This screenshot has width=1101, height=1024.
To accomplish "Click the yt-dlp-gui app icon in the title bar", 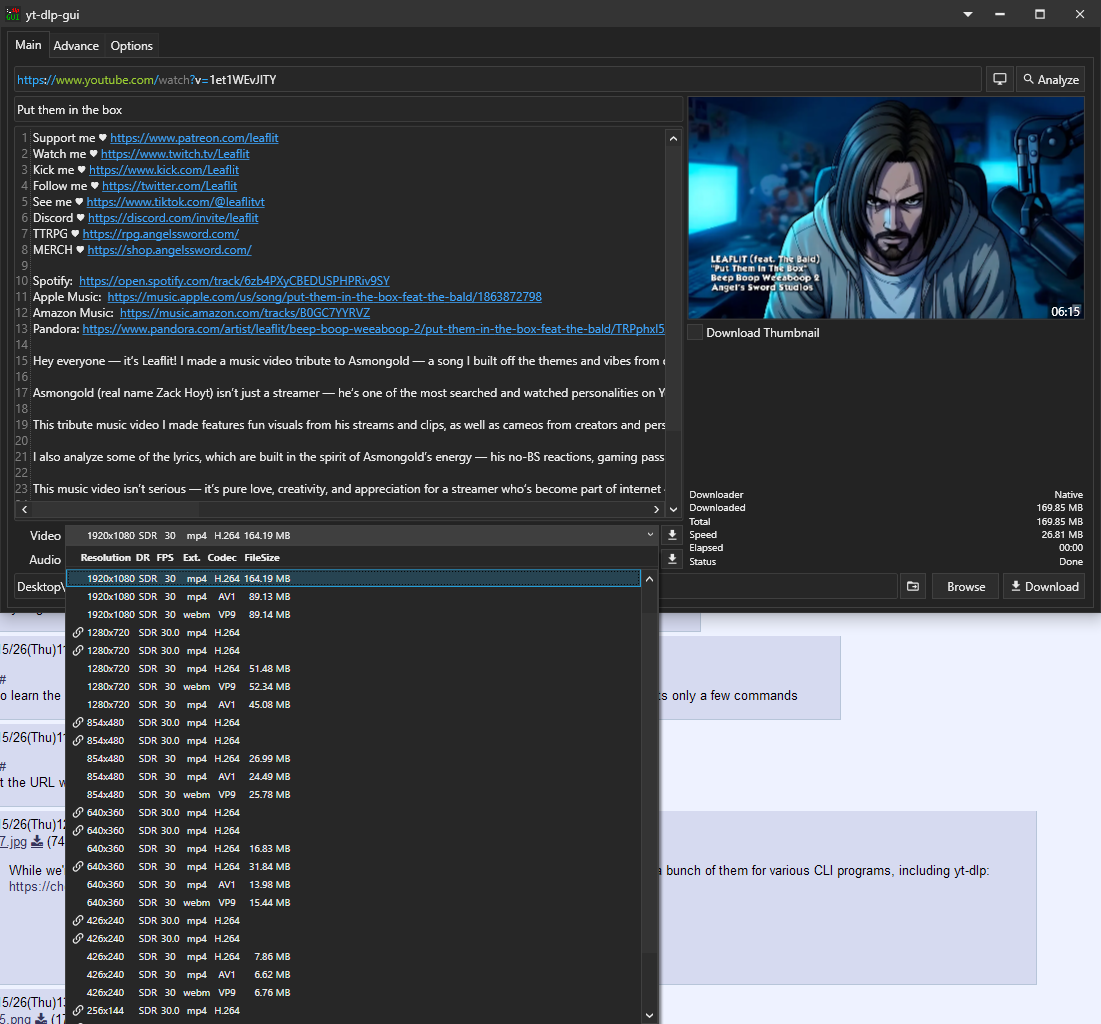I will pos(13,14).
